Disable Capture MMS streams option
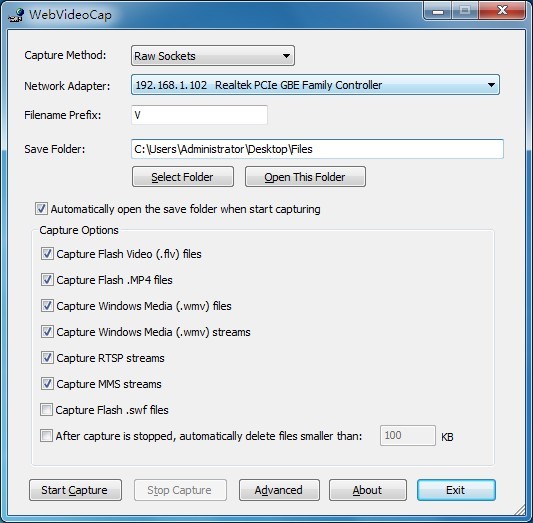The height and width of the screenshot is (523, 533). click(47, 384)
